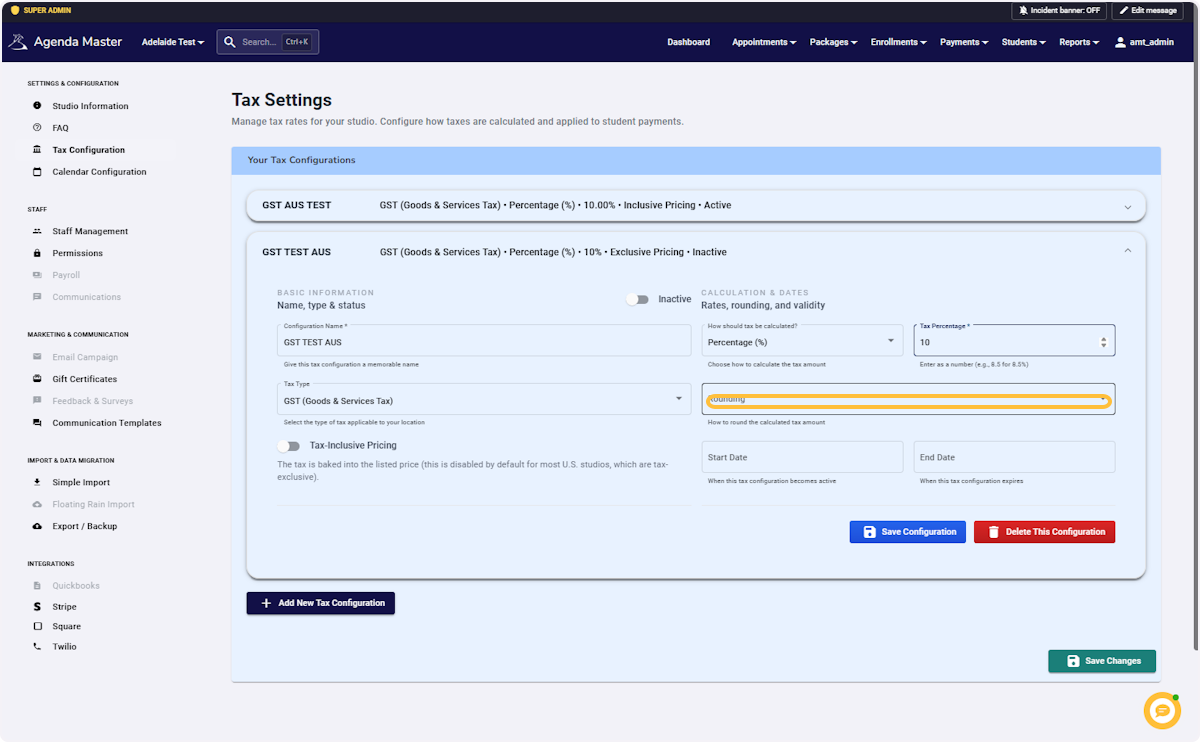The image size is (1200, 742).
Task: Click the Staff Management people icon
Action: coord(37,231)
